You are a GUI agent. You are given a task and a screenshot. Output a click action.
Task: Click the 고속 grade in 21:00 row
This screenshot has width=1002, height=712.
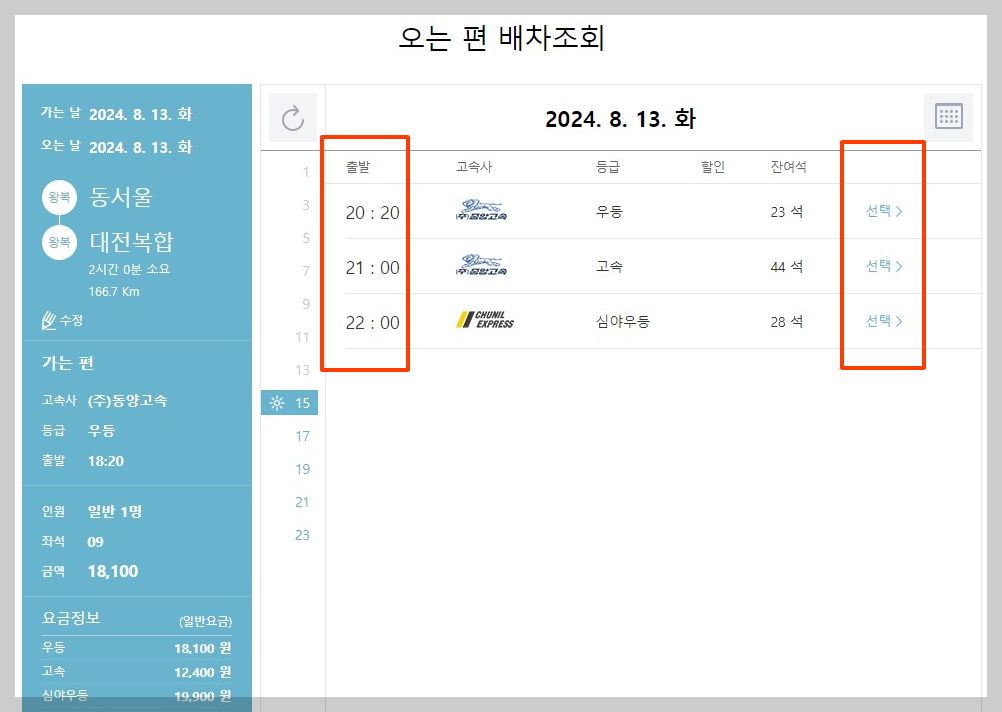(609, 267)
